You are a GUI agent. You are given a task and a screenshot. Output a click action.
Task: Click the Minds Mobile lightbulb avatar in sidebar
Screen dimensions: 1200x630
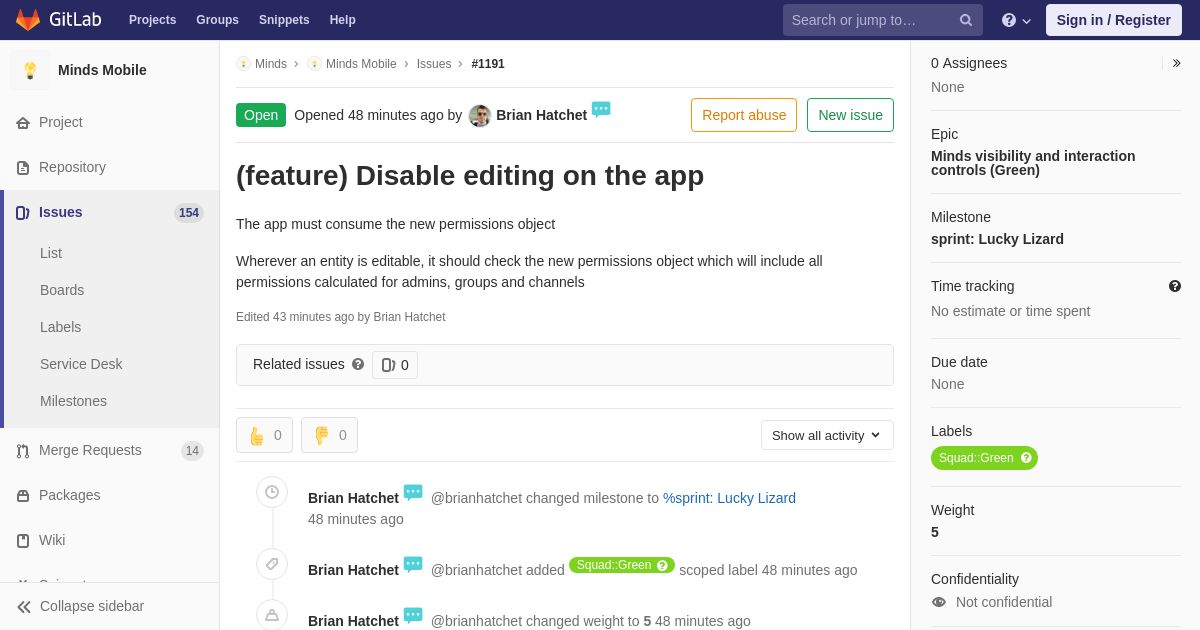[x=30, y=70]
